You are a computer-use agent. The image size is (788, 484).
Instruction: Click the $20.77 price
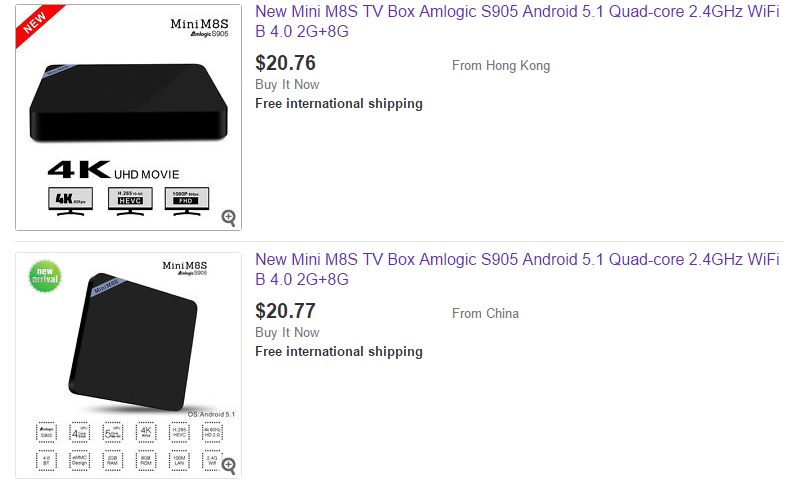(x=285, y=311)
